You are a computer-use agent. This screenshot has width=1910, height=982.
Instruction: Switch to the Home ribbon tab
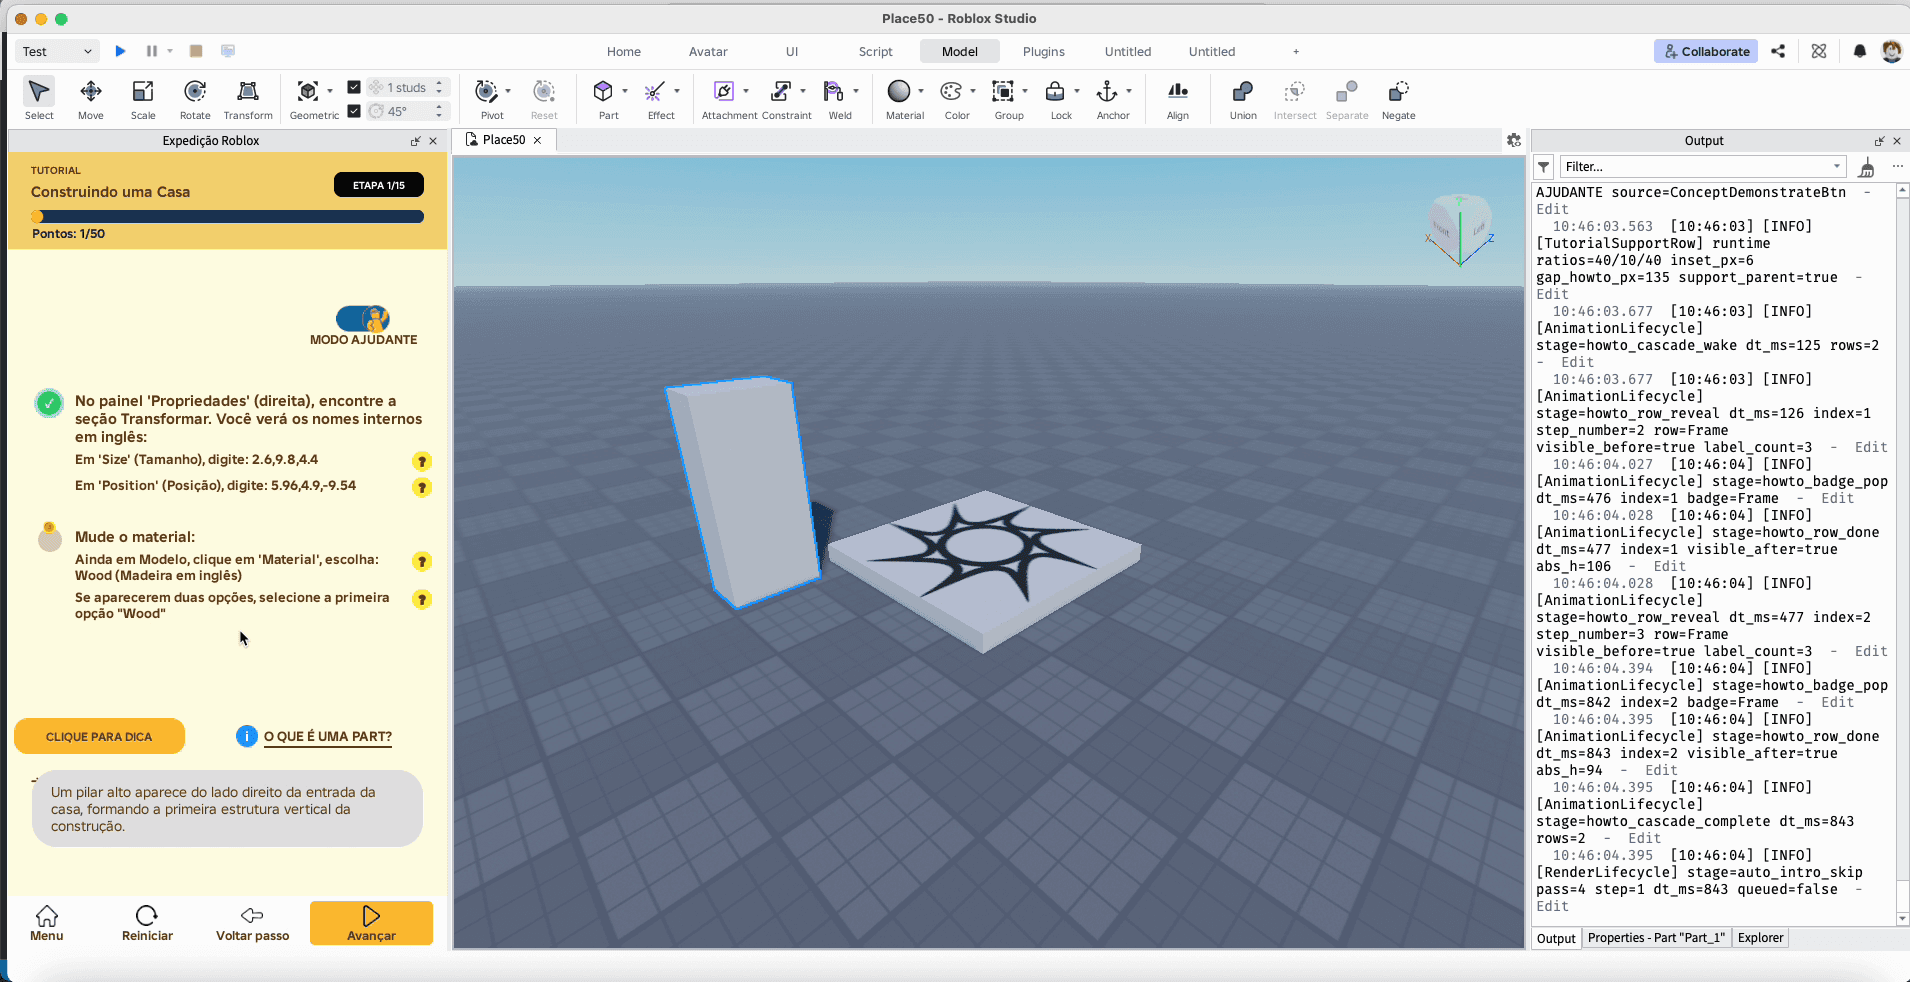[x=623, y=51]
